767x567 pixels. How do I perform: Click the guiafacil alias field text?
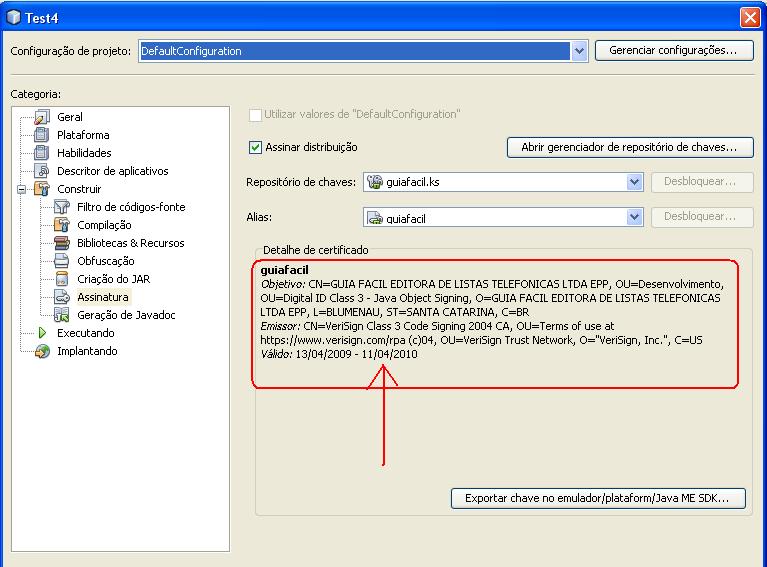(x=406, y=219)
